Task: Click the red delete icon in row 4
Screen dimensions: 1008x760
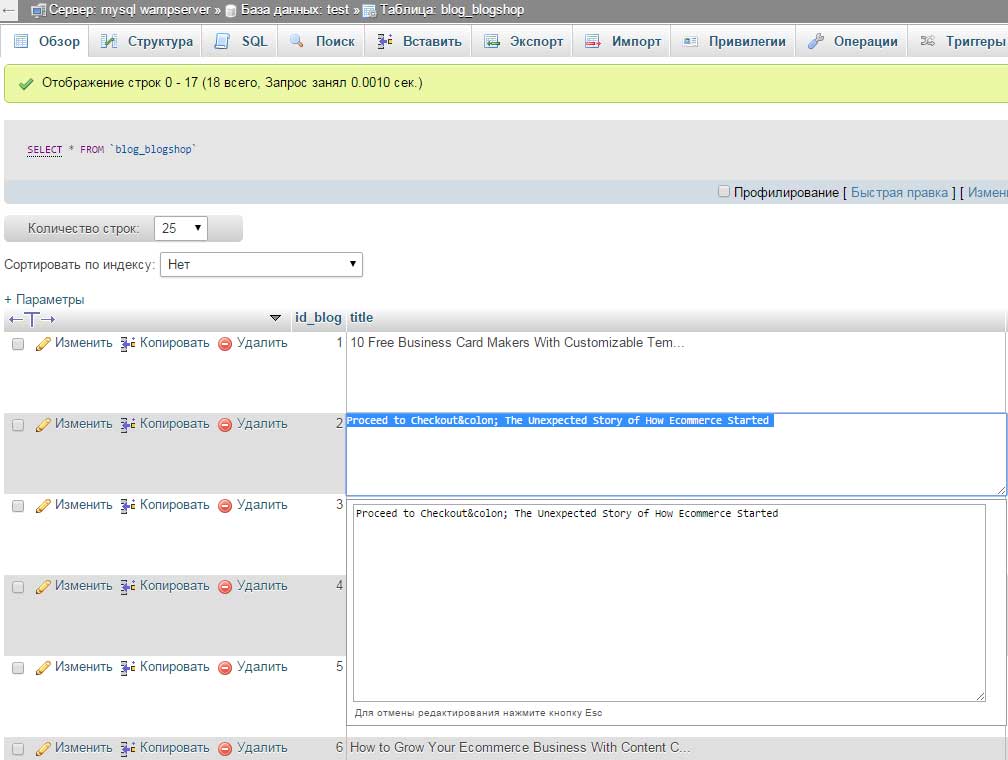Action: (x=225, y=587)
